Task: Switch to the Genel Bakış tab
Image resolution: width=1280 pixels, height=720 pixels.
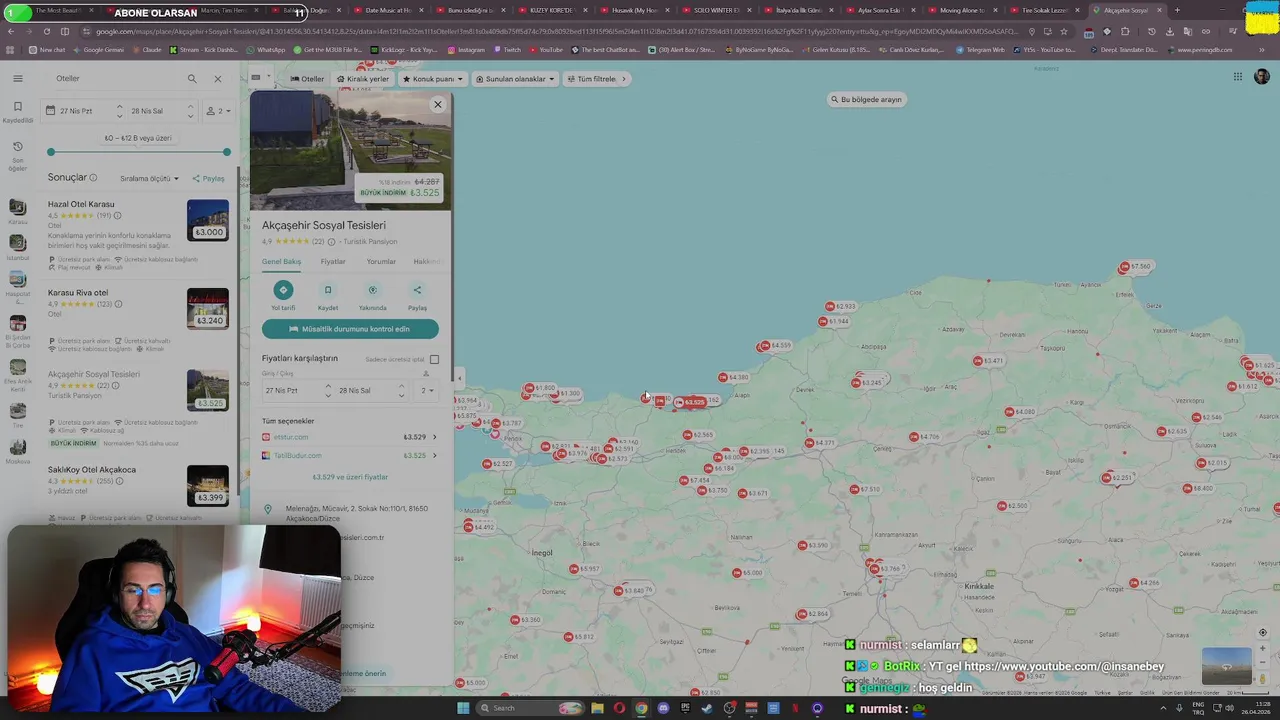Action: (281, 262)
